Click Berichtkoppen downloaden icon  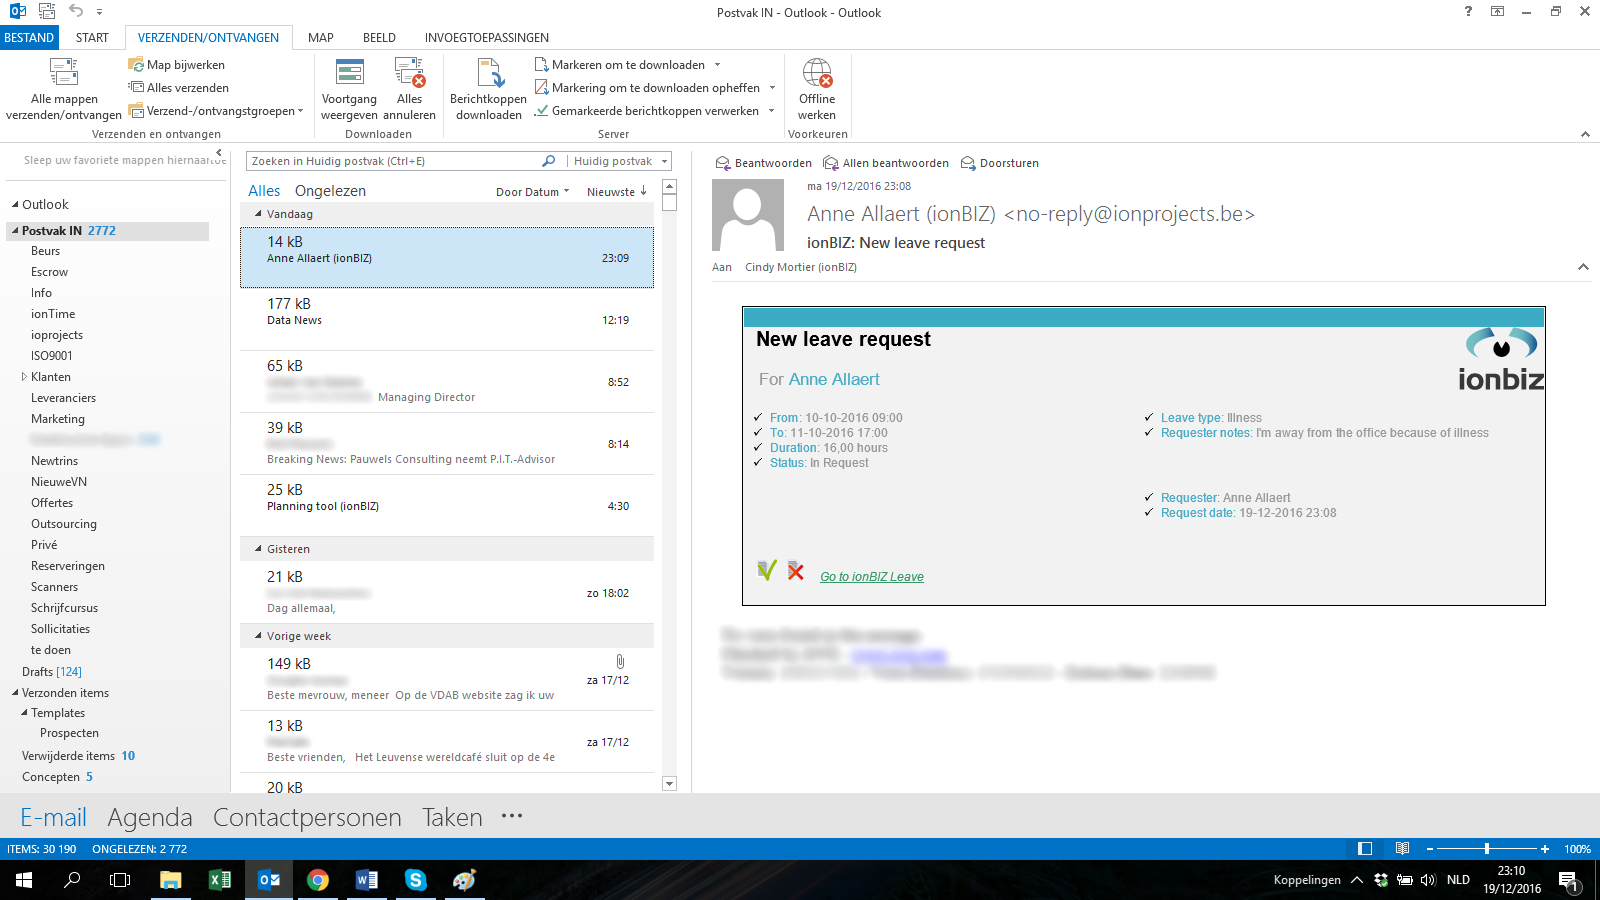[x=489, y=73]
